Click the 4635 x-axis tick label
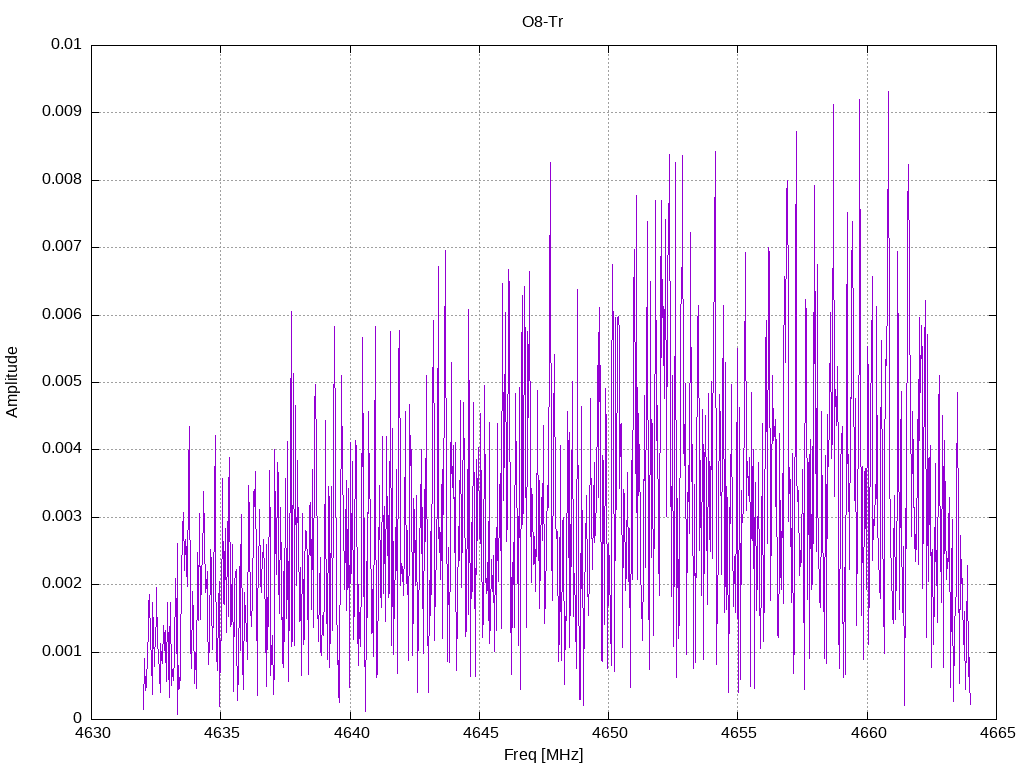 (x=221, y=733)
